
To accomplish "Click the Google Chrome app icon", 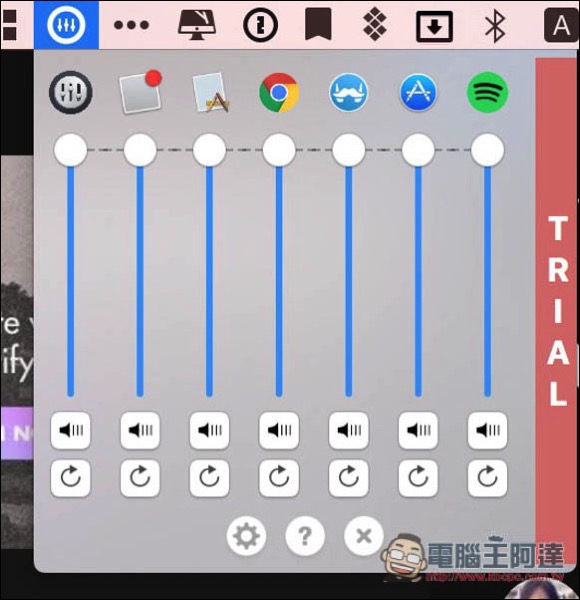I will (x=279, y=93).
